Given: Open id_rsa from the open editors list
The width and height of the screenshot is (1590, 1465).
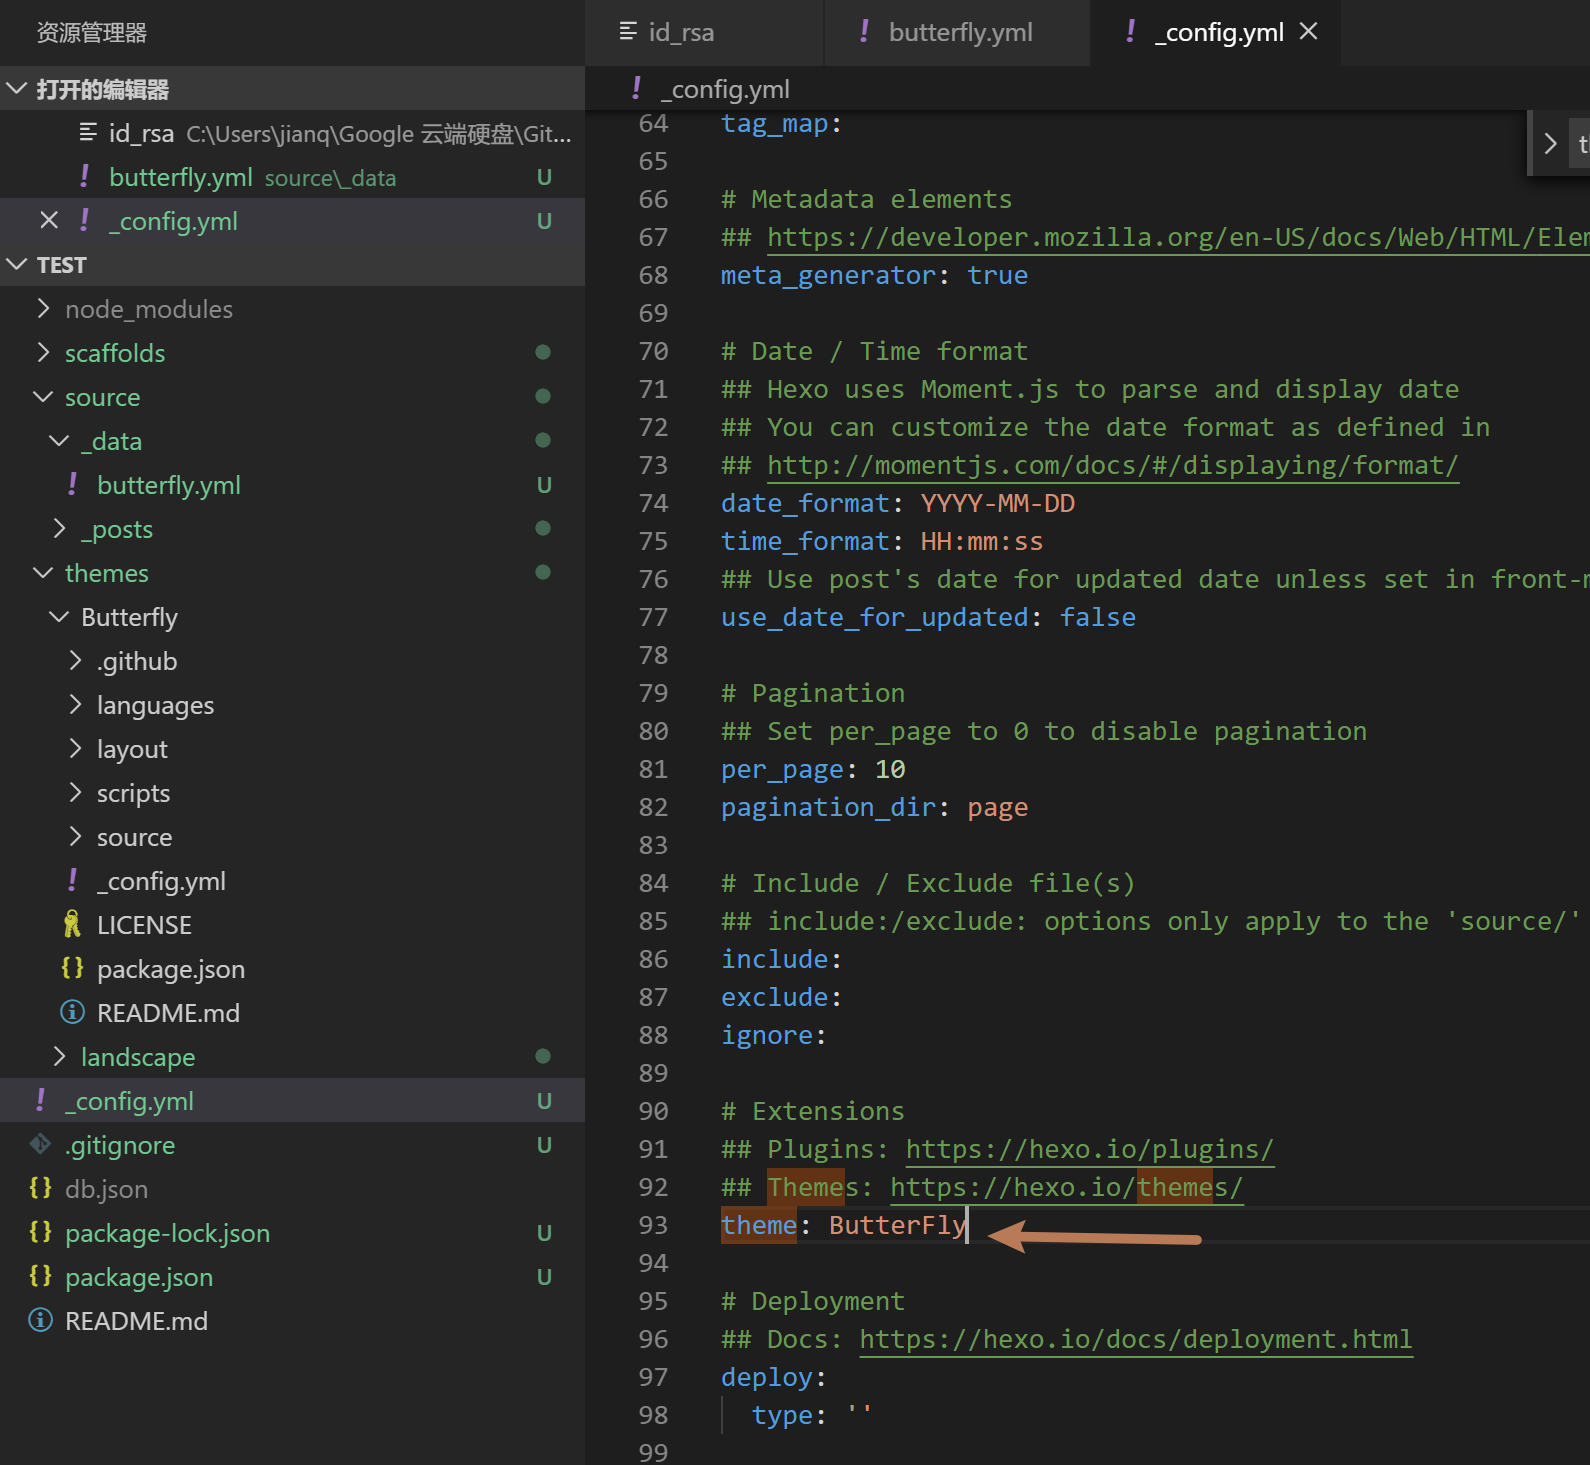Looking at the screenshot, I should 292,133.
